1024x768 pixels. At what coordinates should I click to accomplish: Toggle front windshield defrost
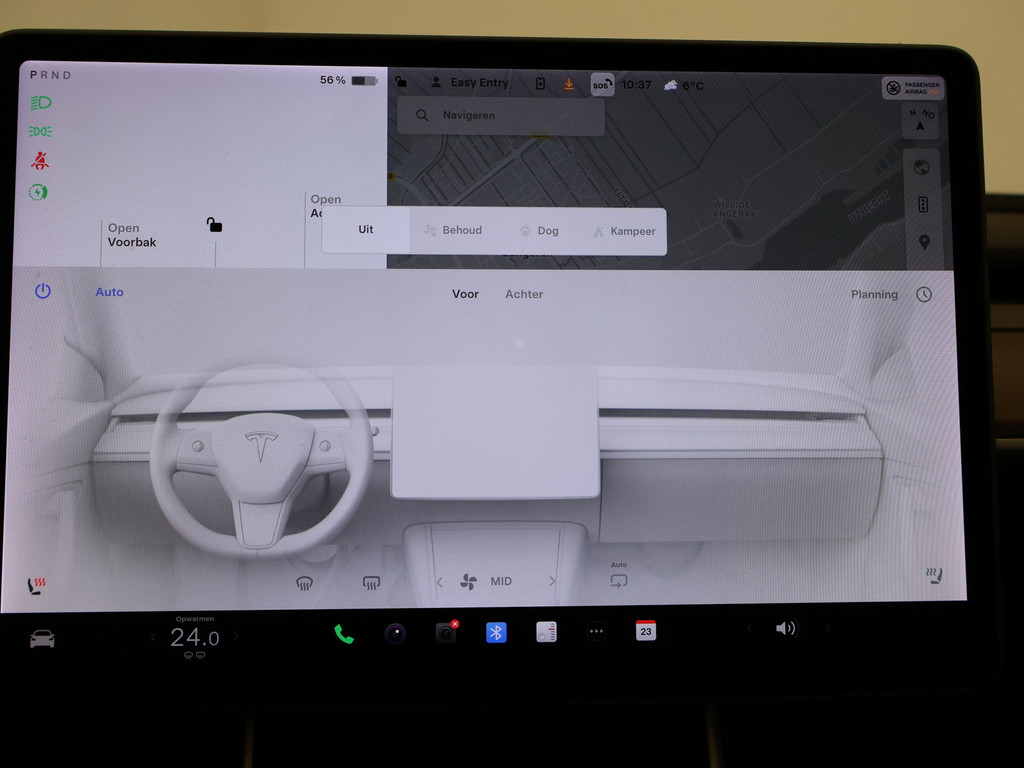(305, 583)
